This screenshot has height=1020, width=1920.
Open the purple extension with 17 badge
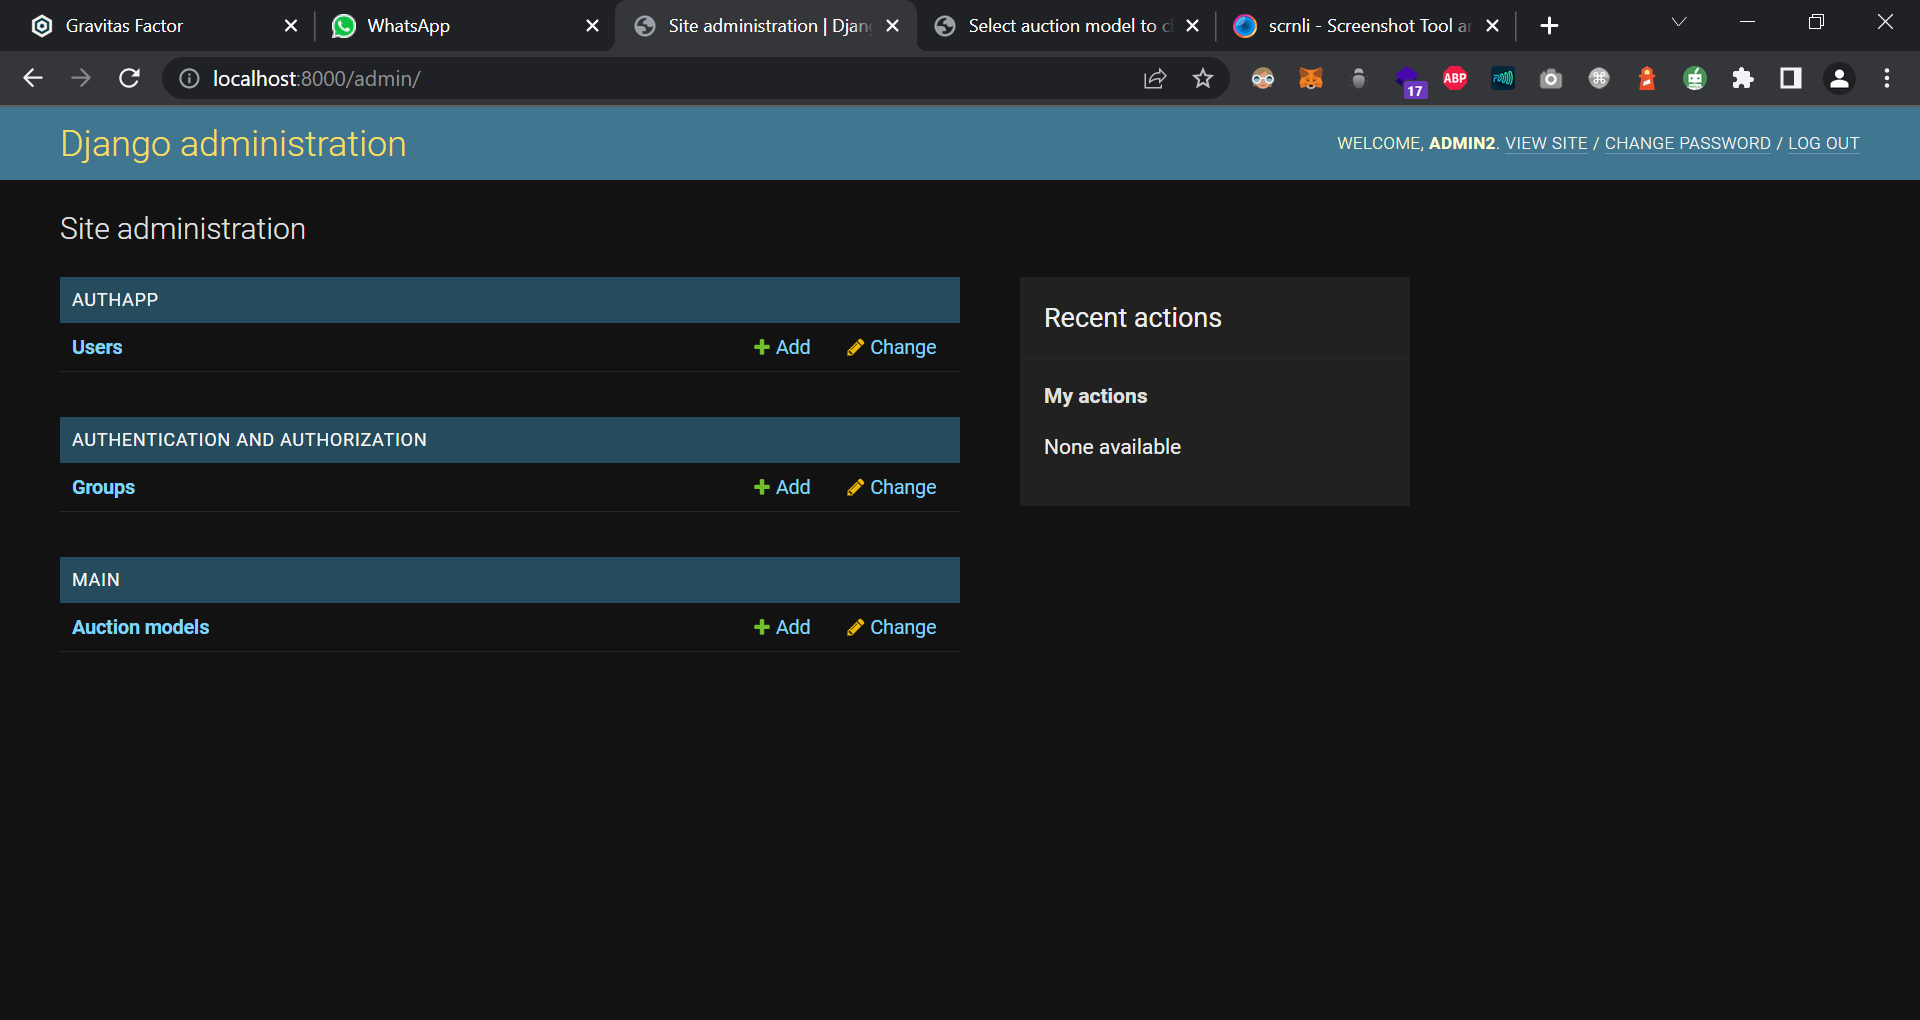[1409, 80]
